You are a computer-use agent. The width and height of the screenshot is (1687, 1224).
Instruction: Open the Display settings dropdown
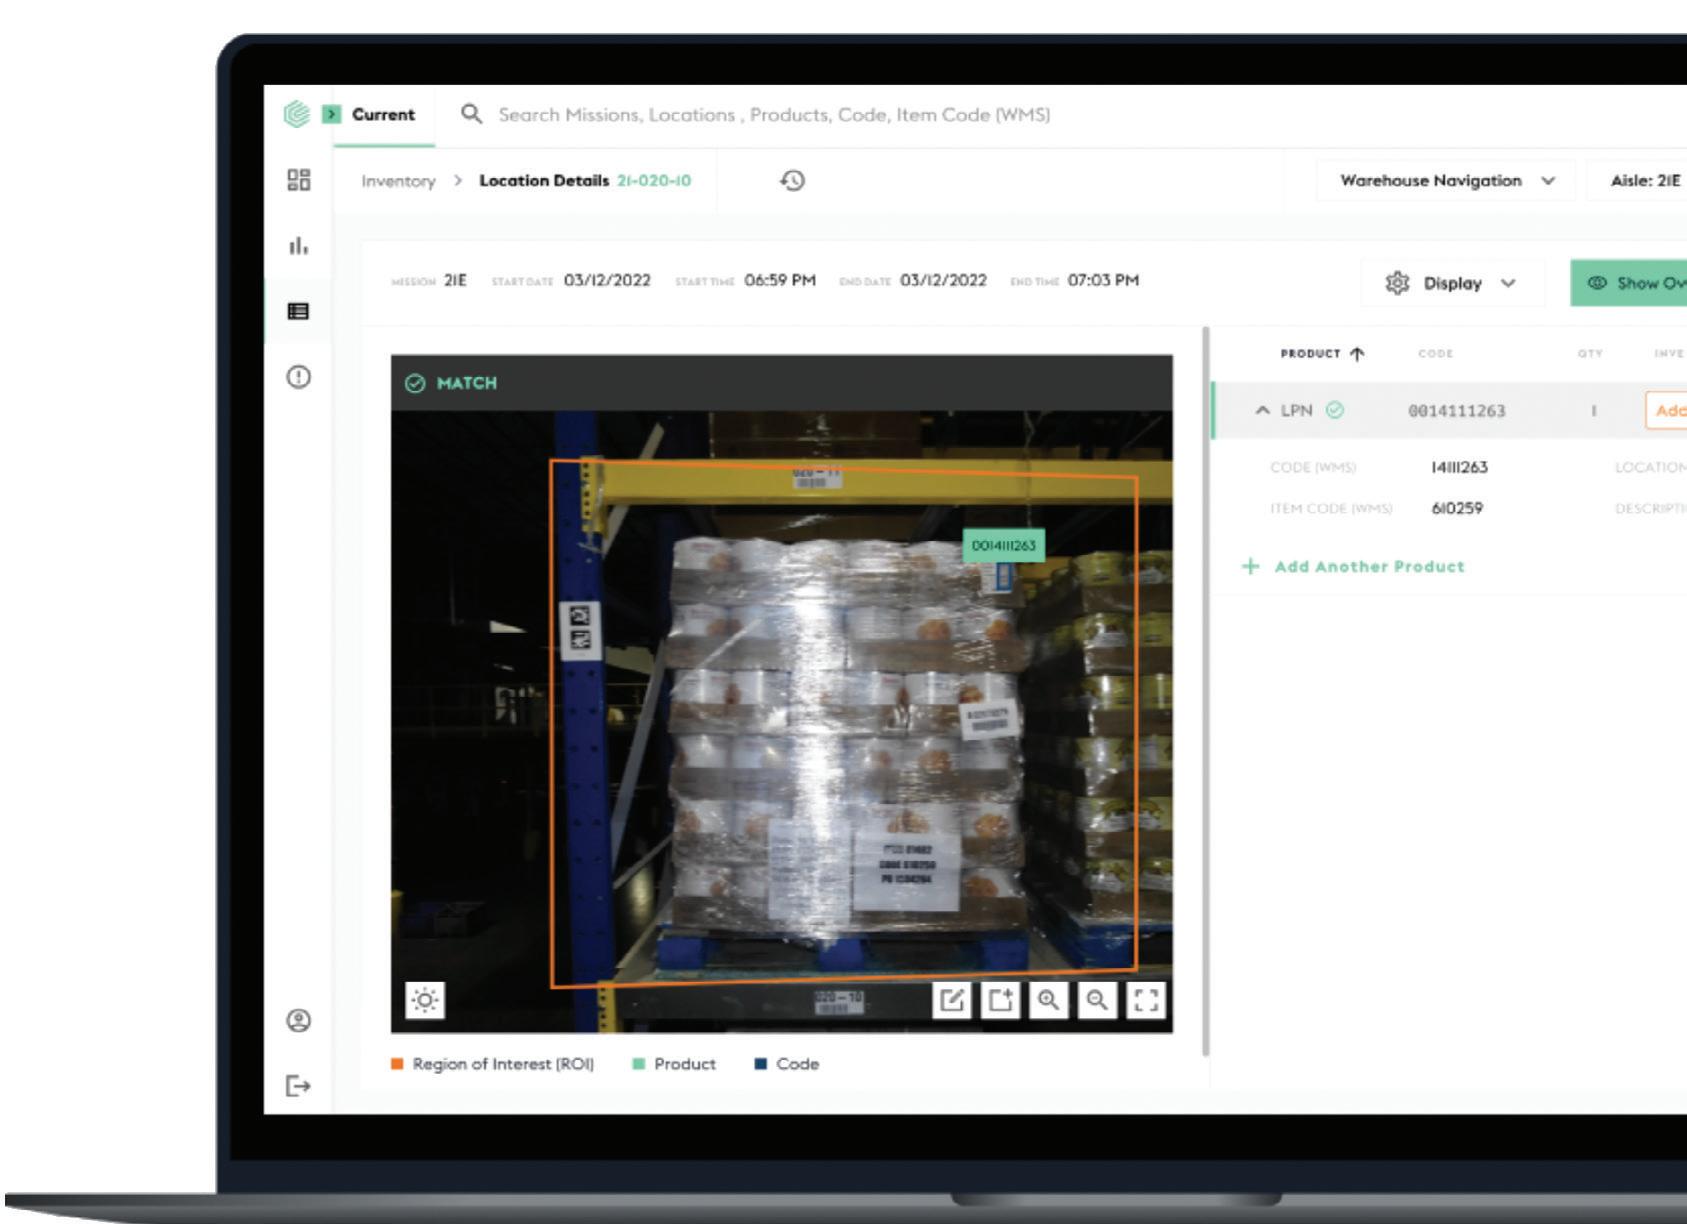pos(1451,283)
